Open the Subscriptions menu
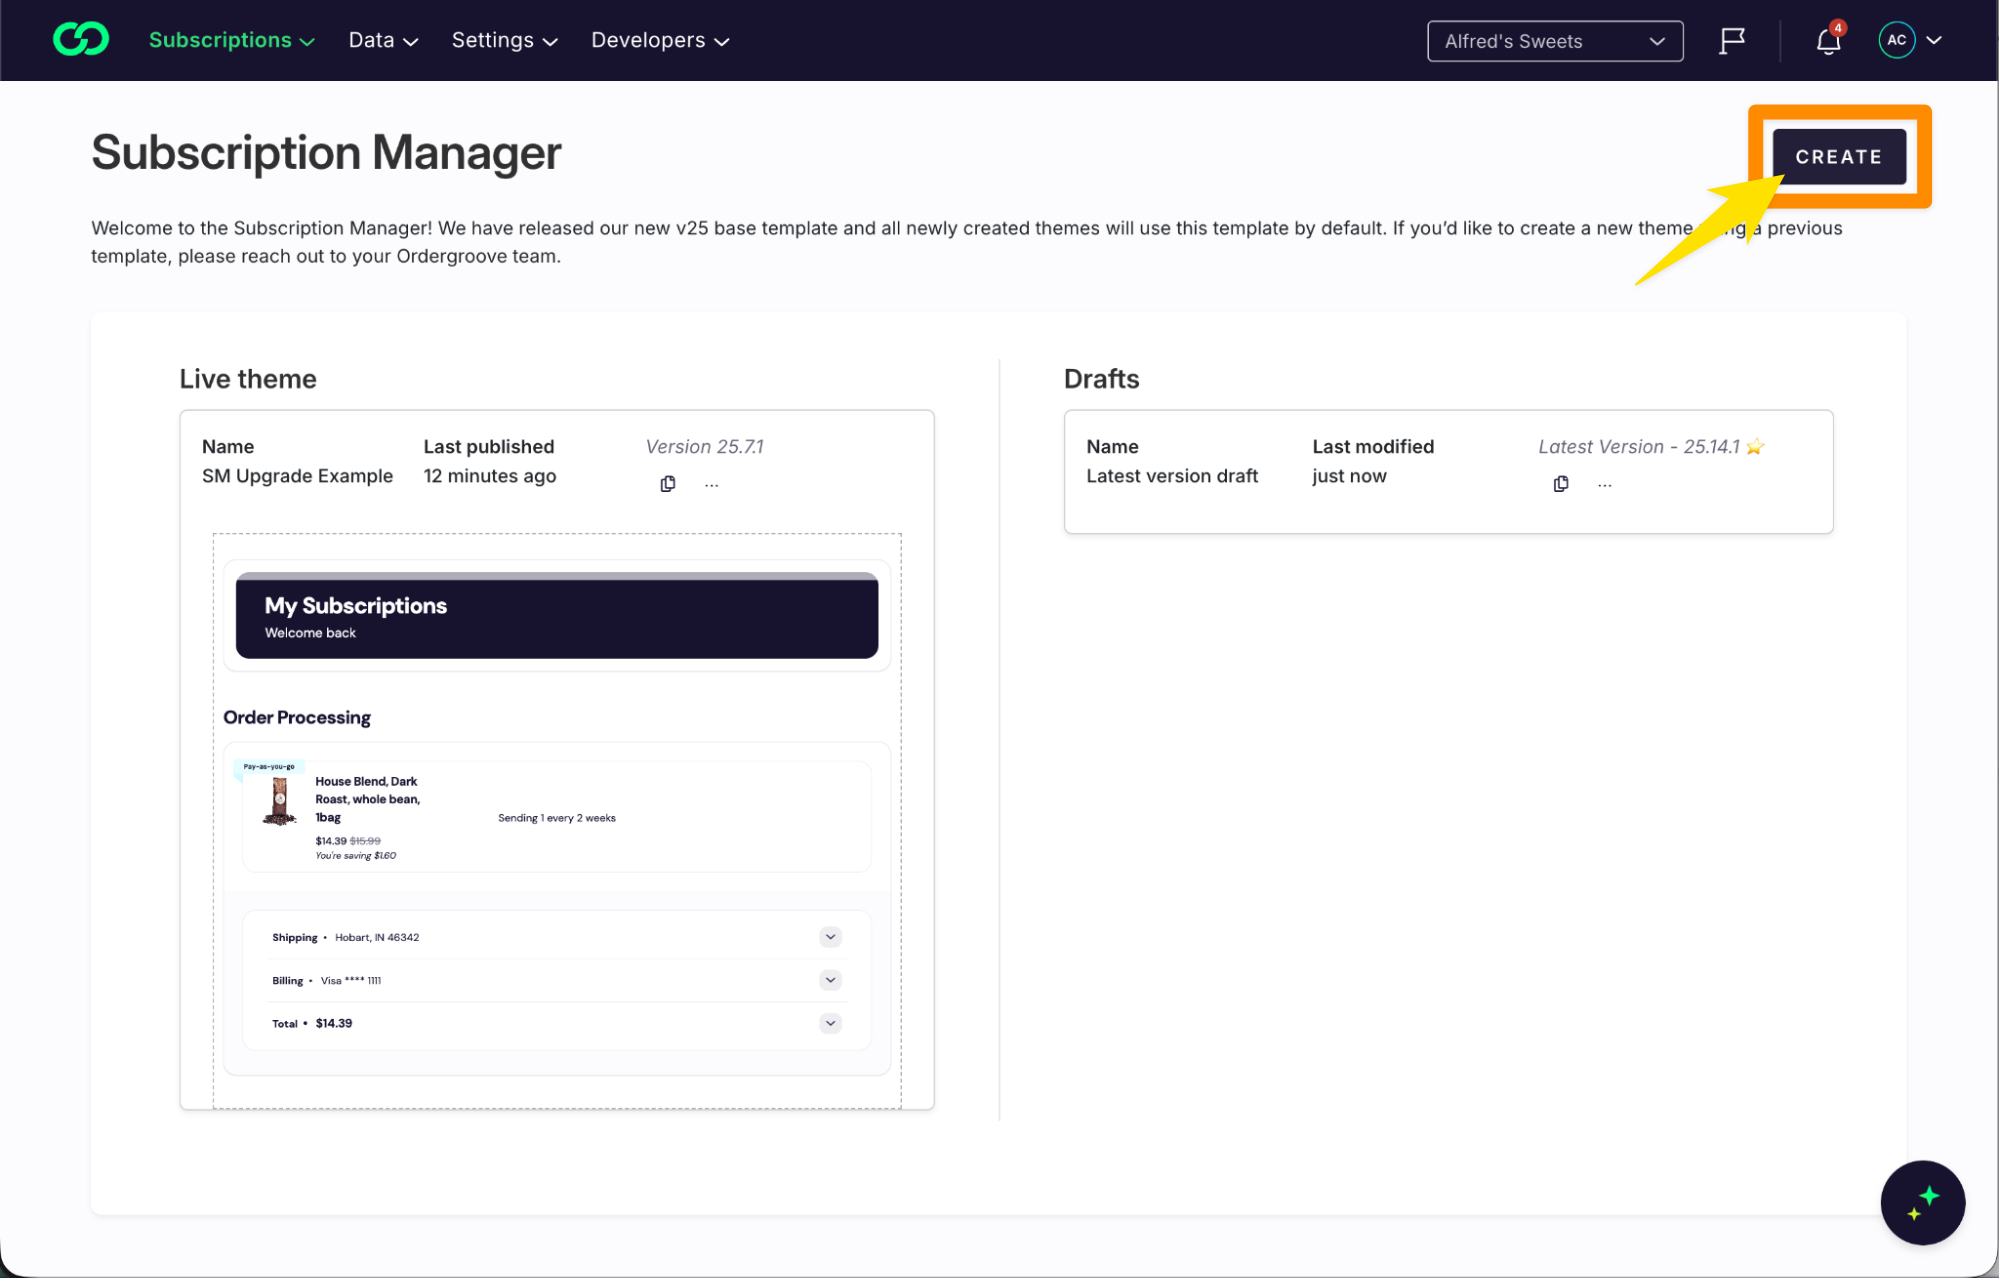1999x1278 pixels. [231, 40]
